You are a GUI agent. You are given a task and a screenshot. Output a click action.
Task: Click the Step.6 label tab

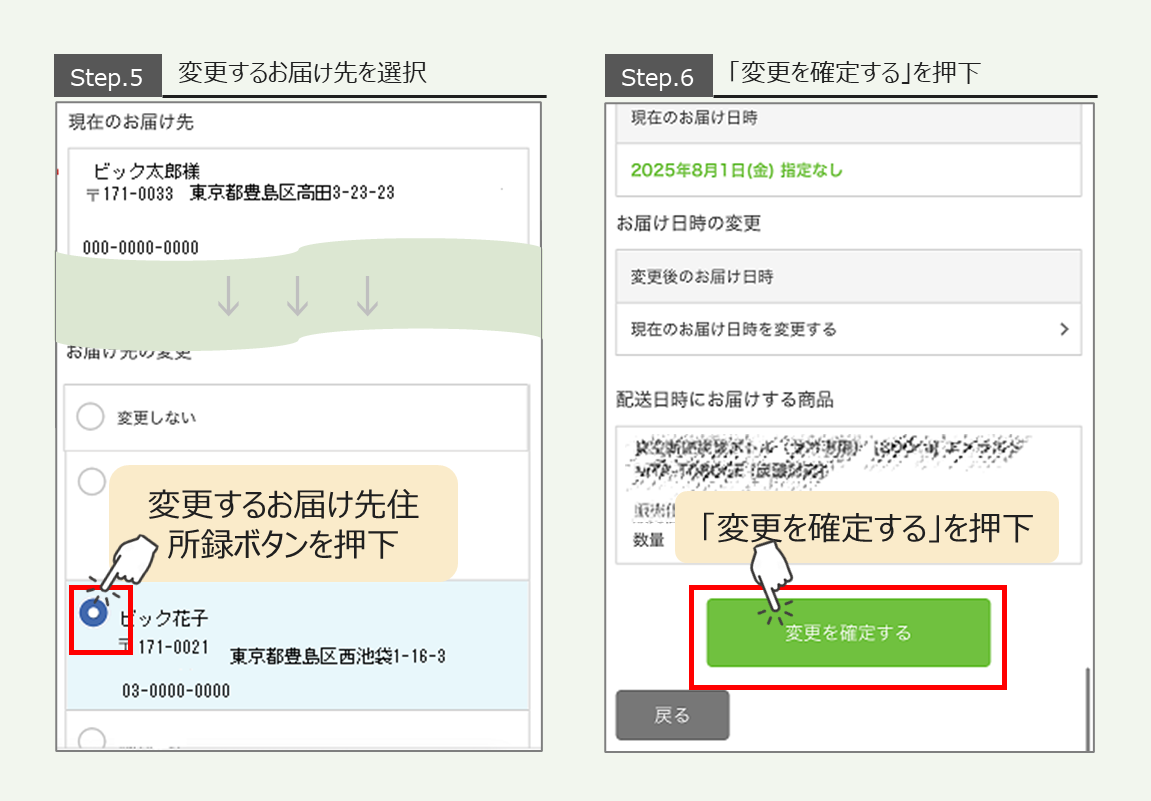coord(658,77)
